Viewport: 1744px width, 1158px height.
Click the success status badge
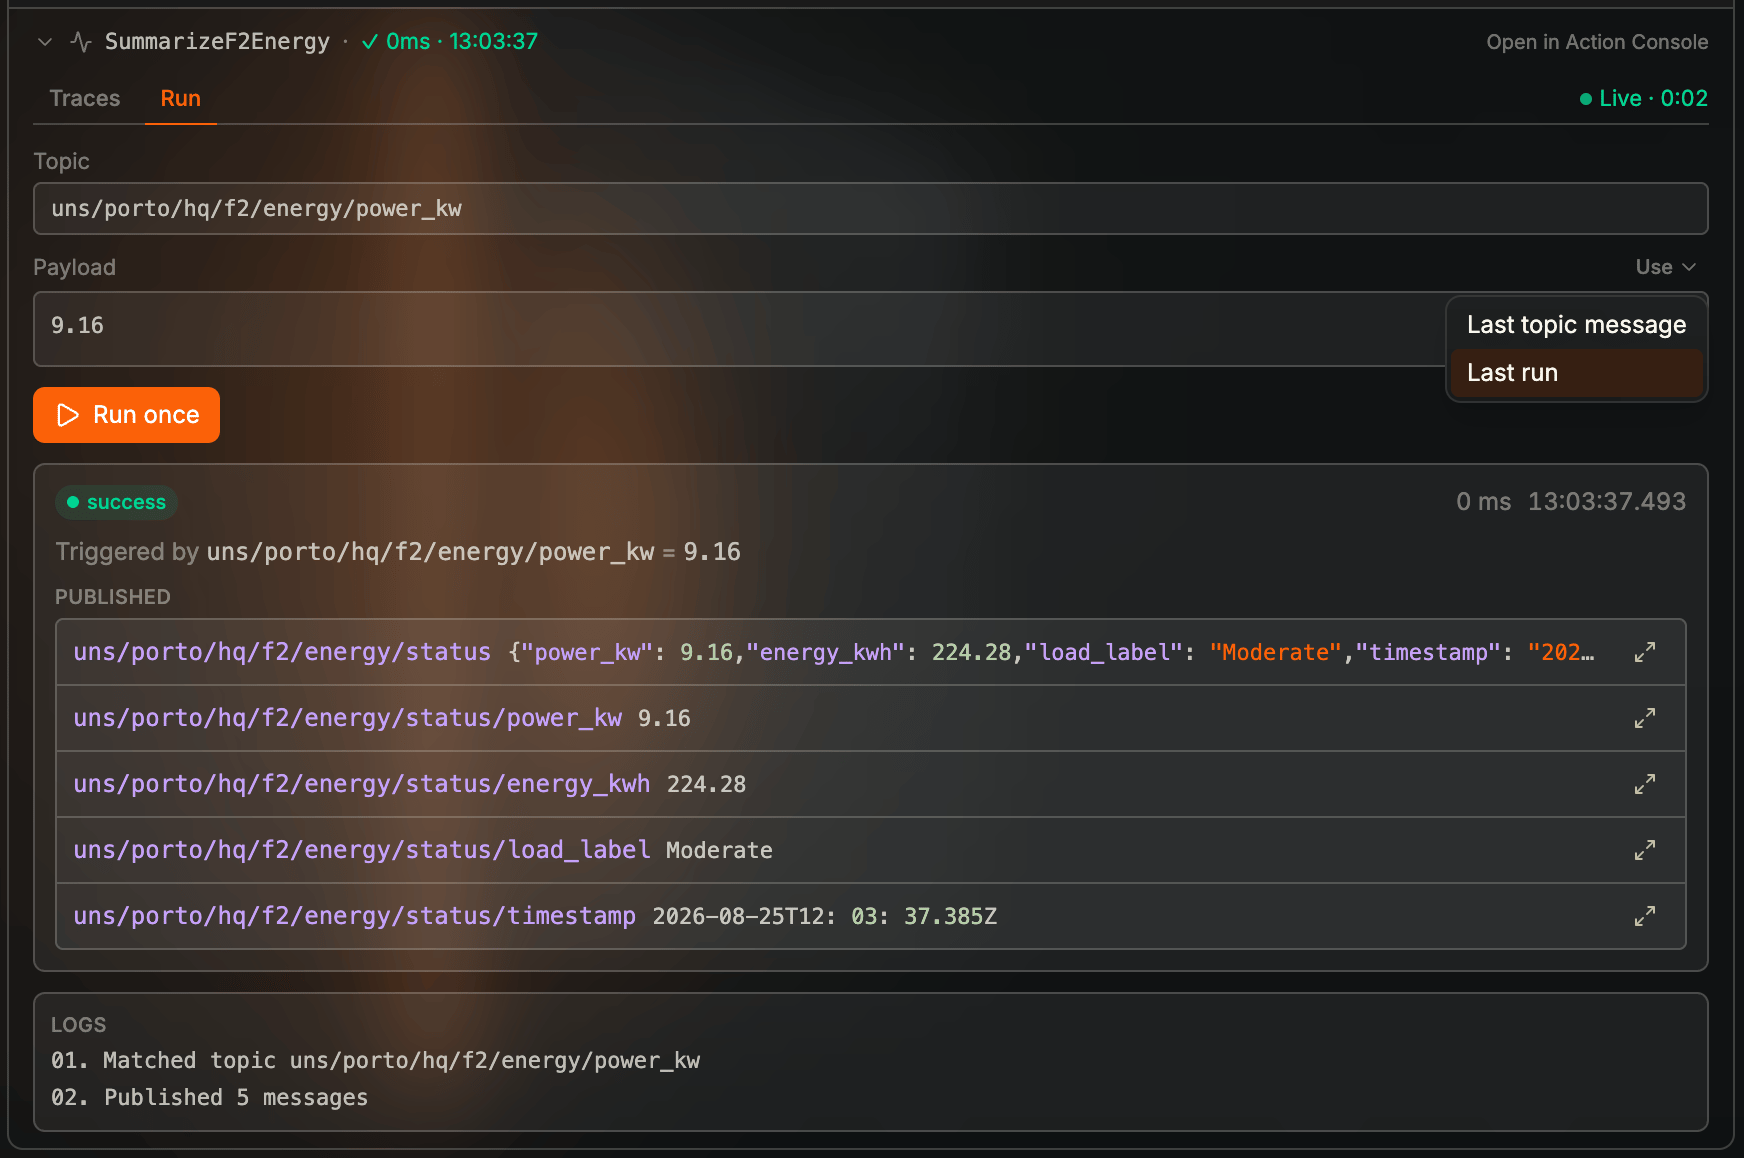click(116, 502)
